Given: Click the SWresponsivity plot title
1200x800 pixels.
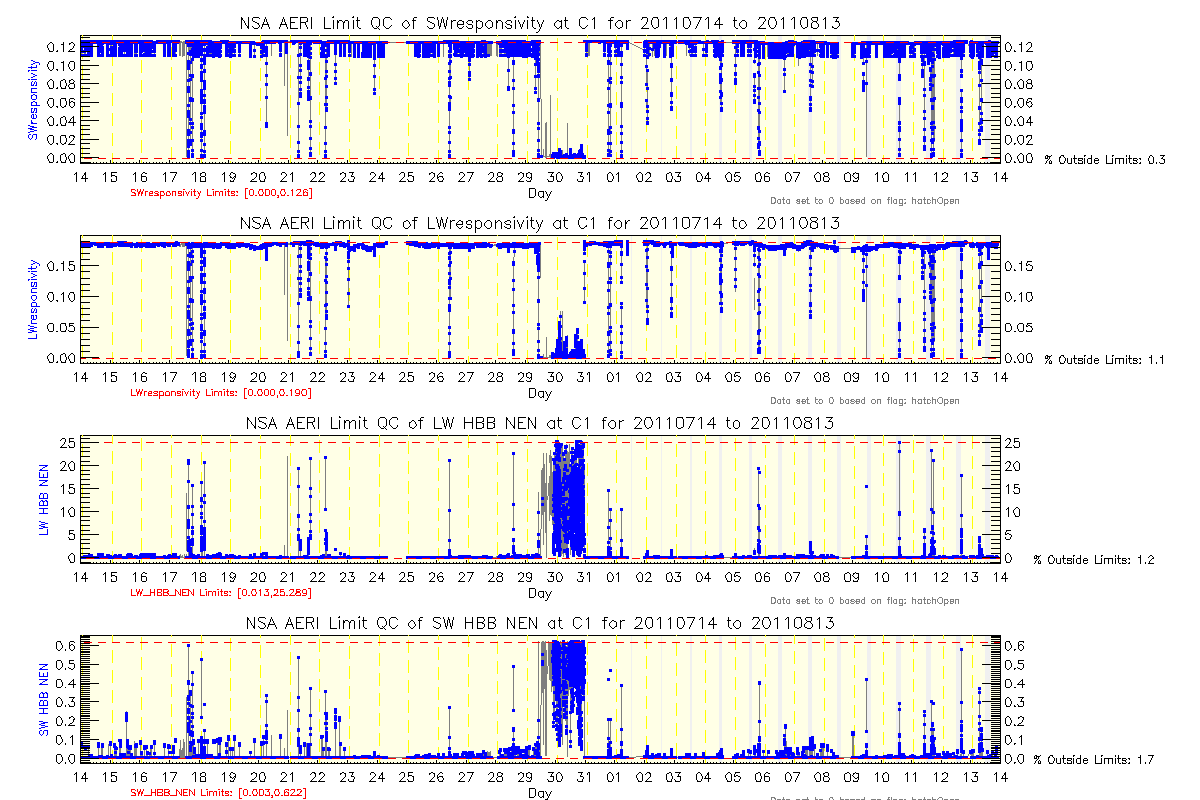Looking at the screenshot, I should point(539,23).
